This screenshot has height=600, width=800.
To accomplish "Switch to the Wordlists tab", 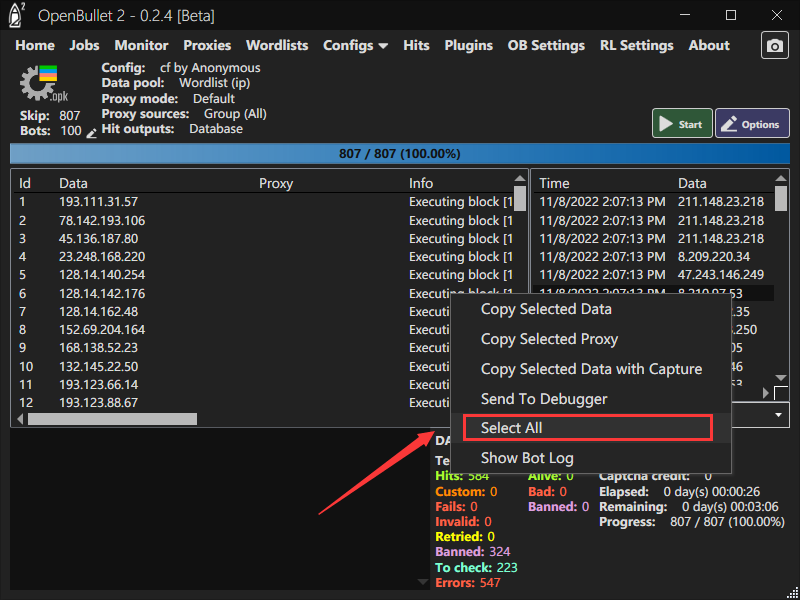I will point(277,45).
